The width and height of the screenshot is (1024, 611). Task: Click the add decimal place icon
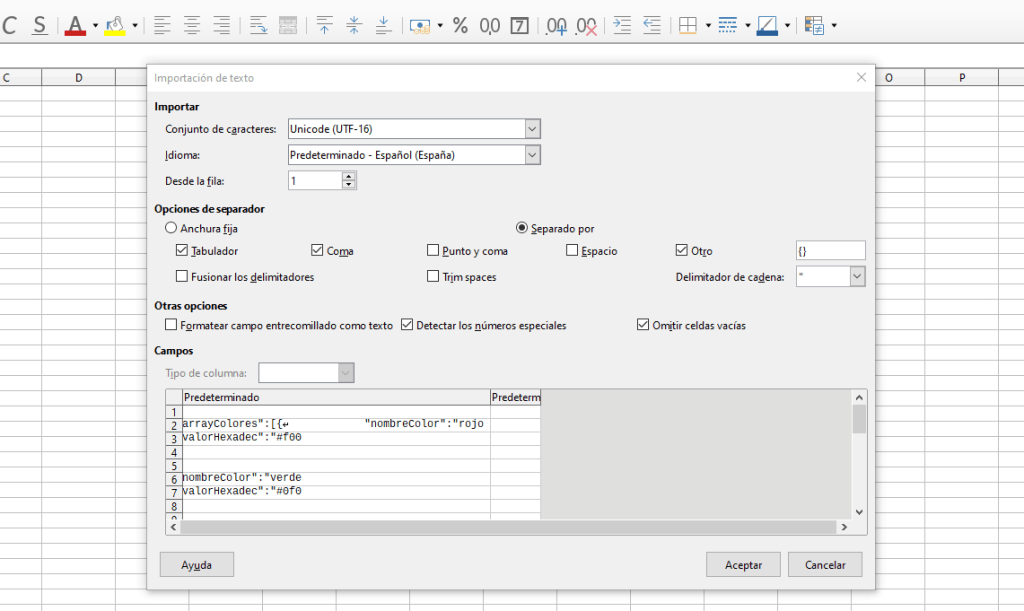tap(557, 25)
